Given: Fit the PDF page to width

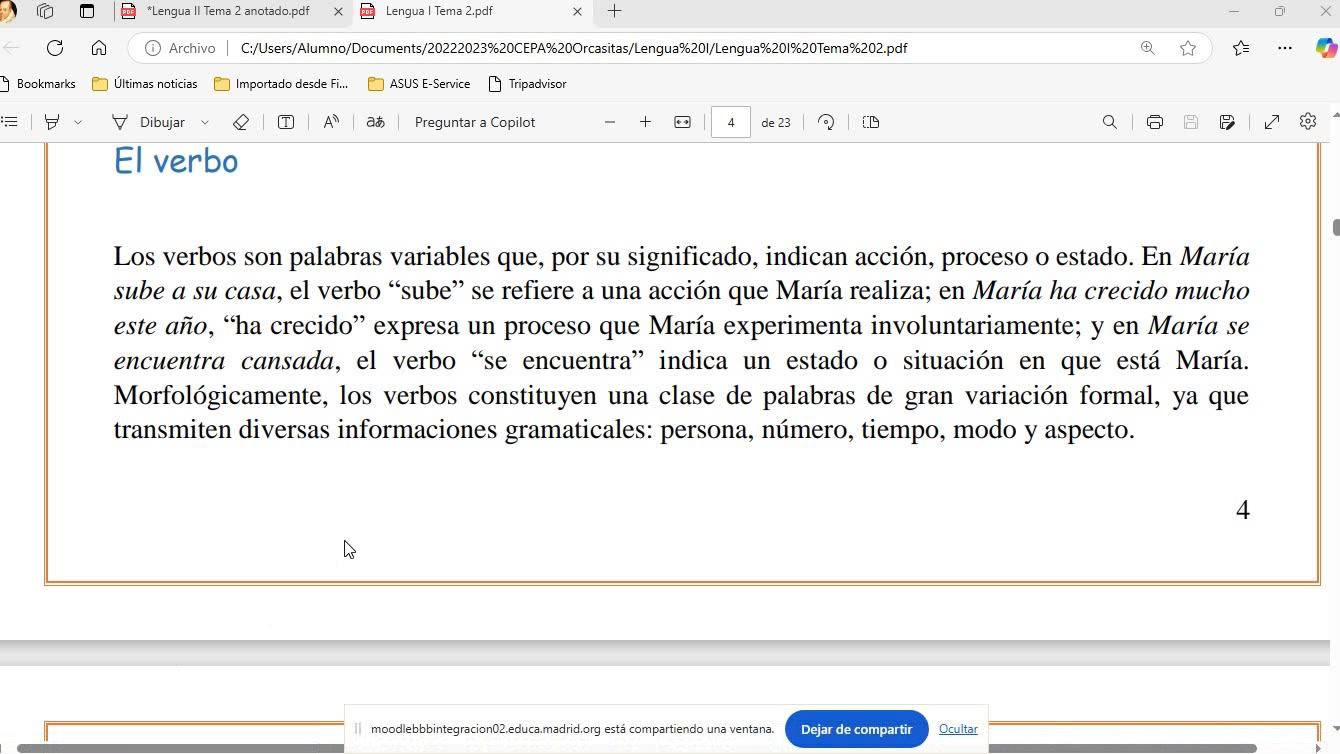Looking at the screenshot, I should pyautogui.click(x=682, y=122).
